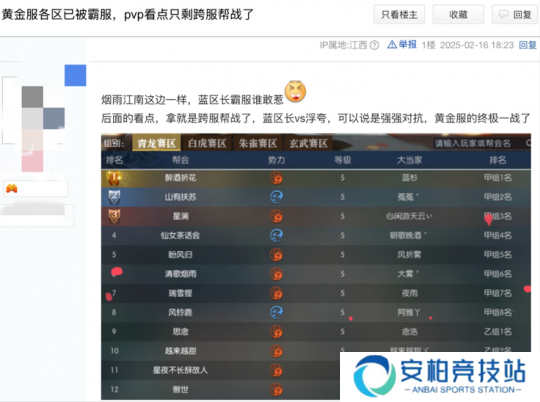Click the blue faction icon for 风铃鹿
Image resolution: width=540 pixels, height=402 pixels.
coord(276,312)
